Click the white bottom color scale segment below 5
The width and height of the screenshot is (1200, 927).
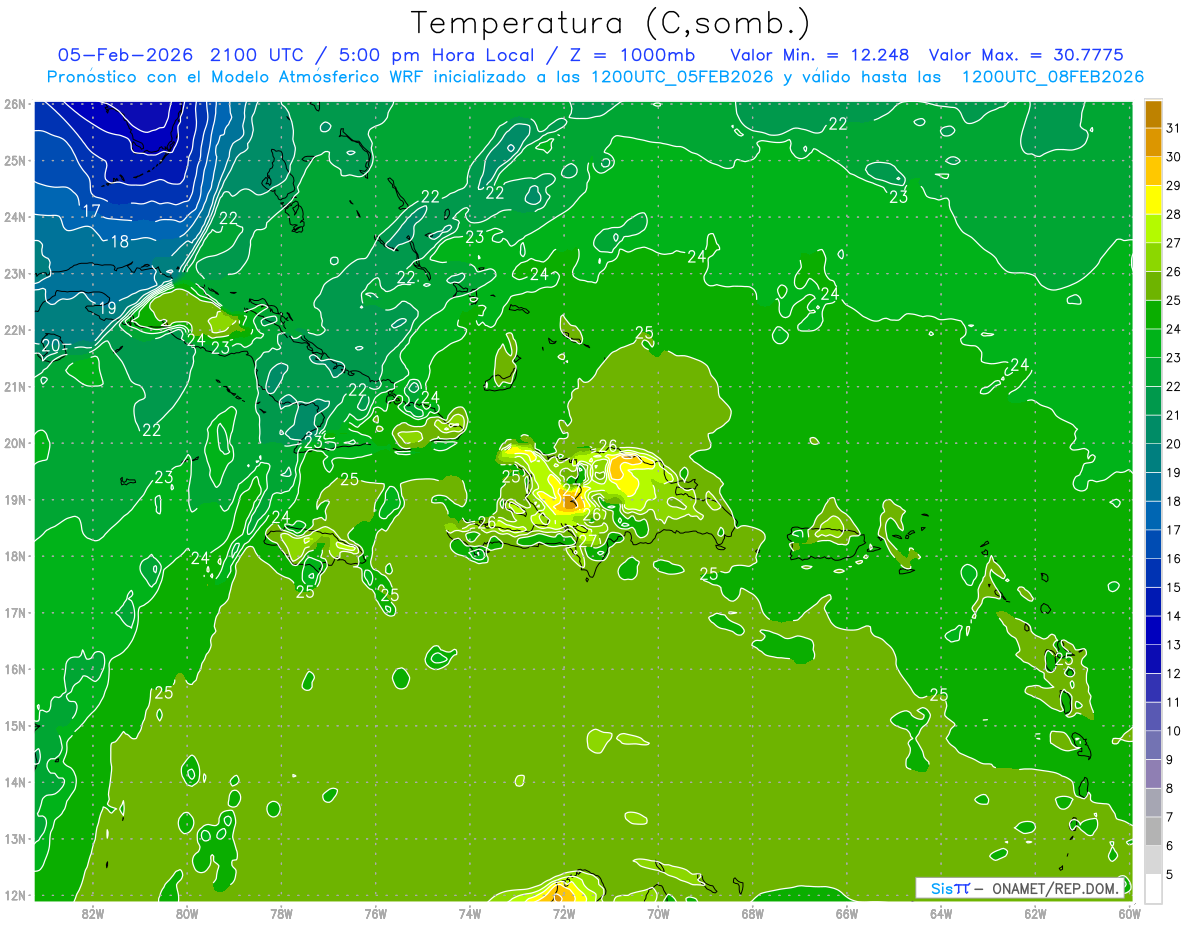point(1153,888)
